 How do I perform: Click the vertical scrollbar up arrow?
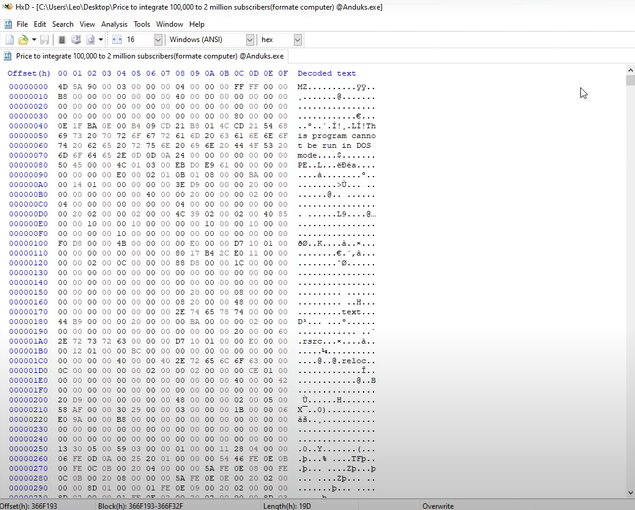(630, 70)
